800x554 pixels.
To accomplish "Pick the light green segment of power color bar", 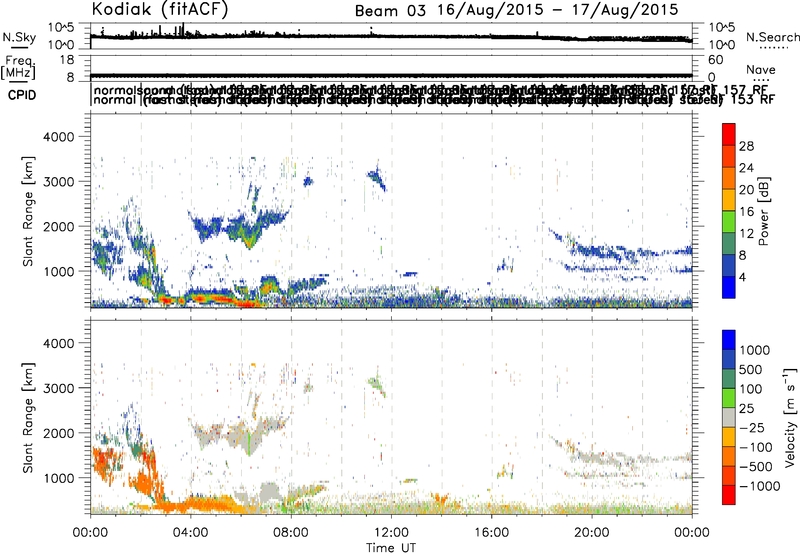I will [729, 222].
